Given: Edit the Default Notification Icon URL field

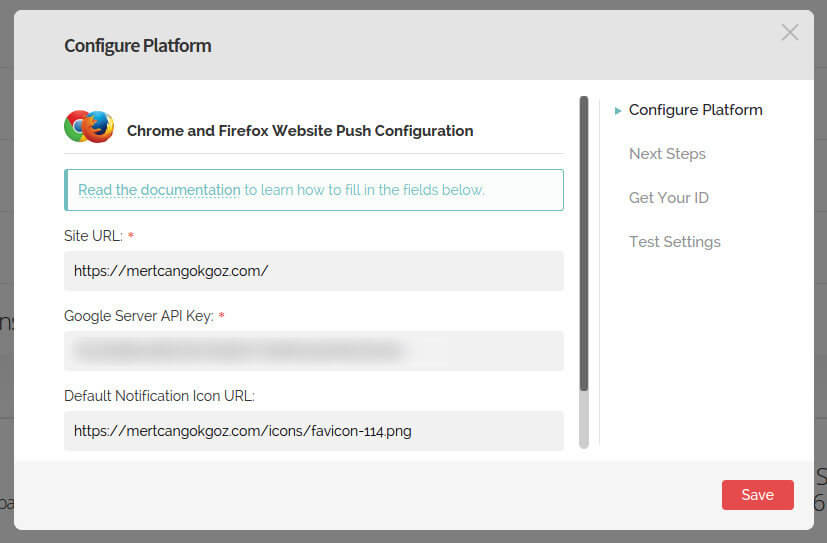Looking at the screenshot, I should click(x=314, y=431).
